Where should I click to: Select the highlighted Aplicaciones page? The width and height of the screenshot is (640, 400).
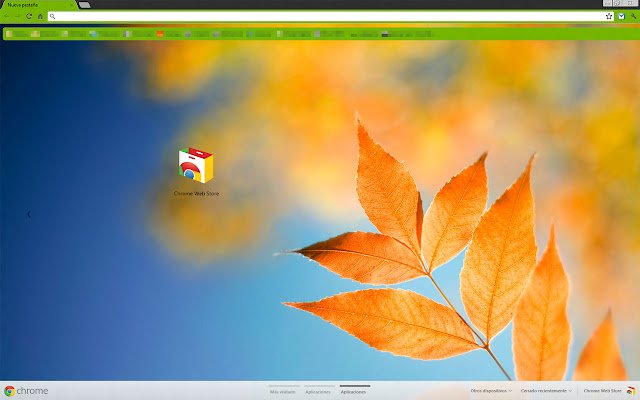click(353, 392)
